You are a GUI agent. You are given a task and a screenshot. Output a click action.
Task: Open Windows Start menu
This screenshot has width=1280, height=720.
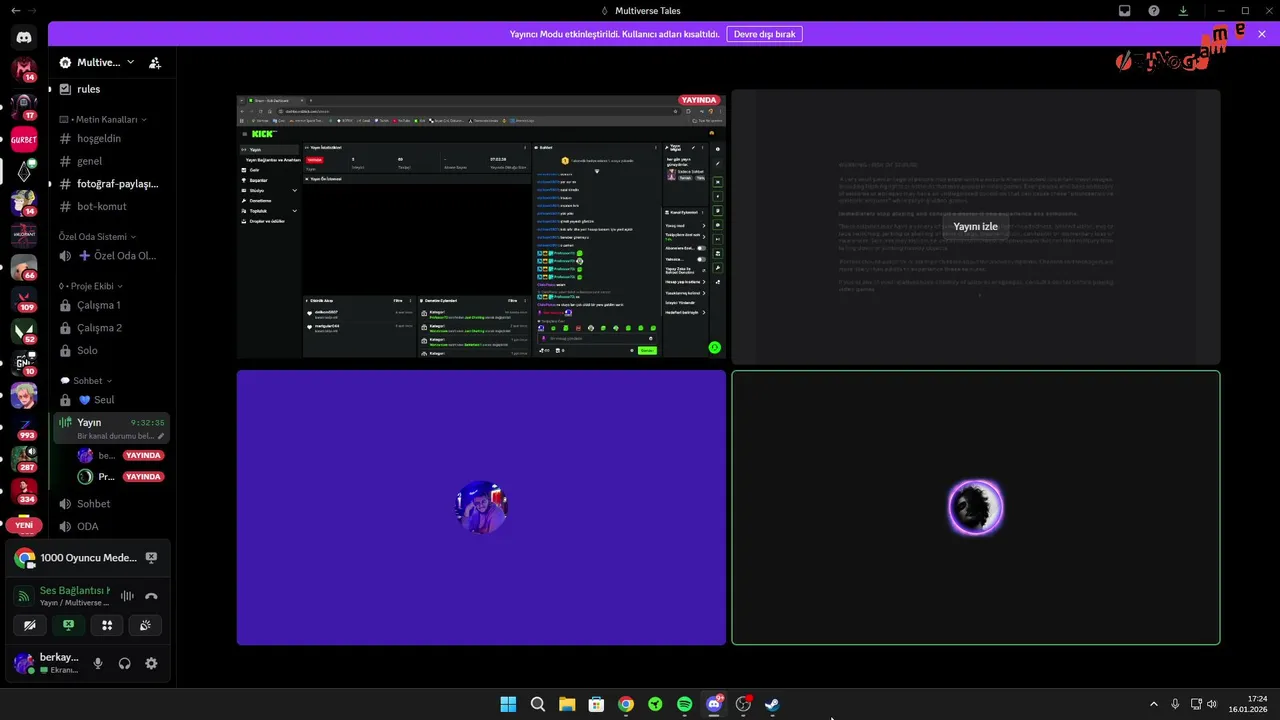click(x=508, y=704)
